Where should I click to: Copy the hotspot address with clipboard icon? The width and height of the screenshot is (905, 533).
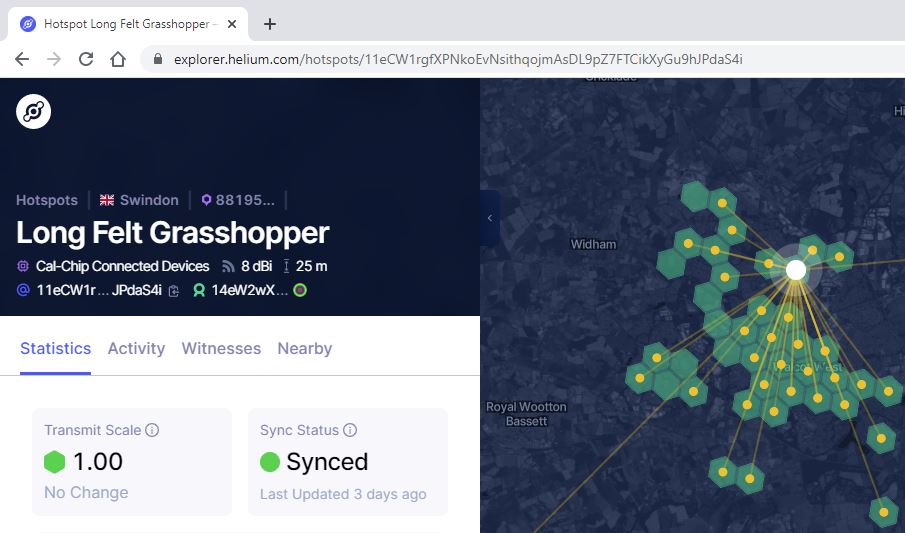[x=174, y=291]
